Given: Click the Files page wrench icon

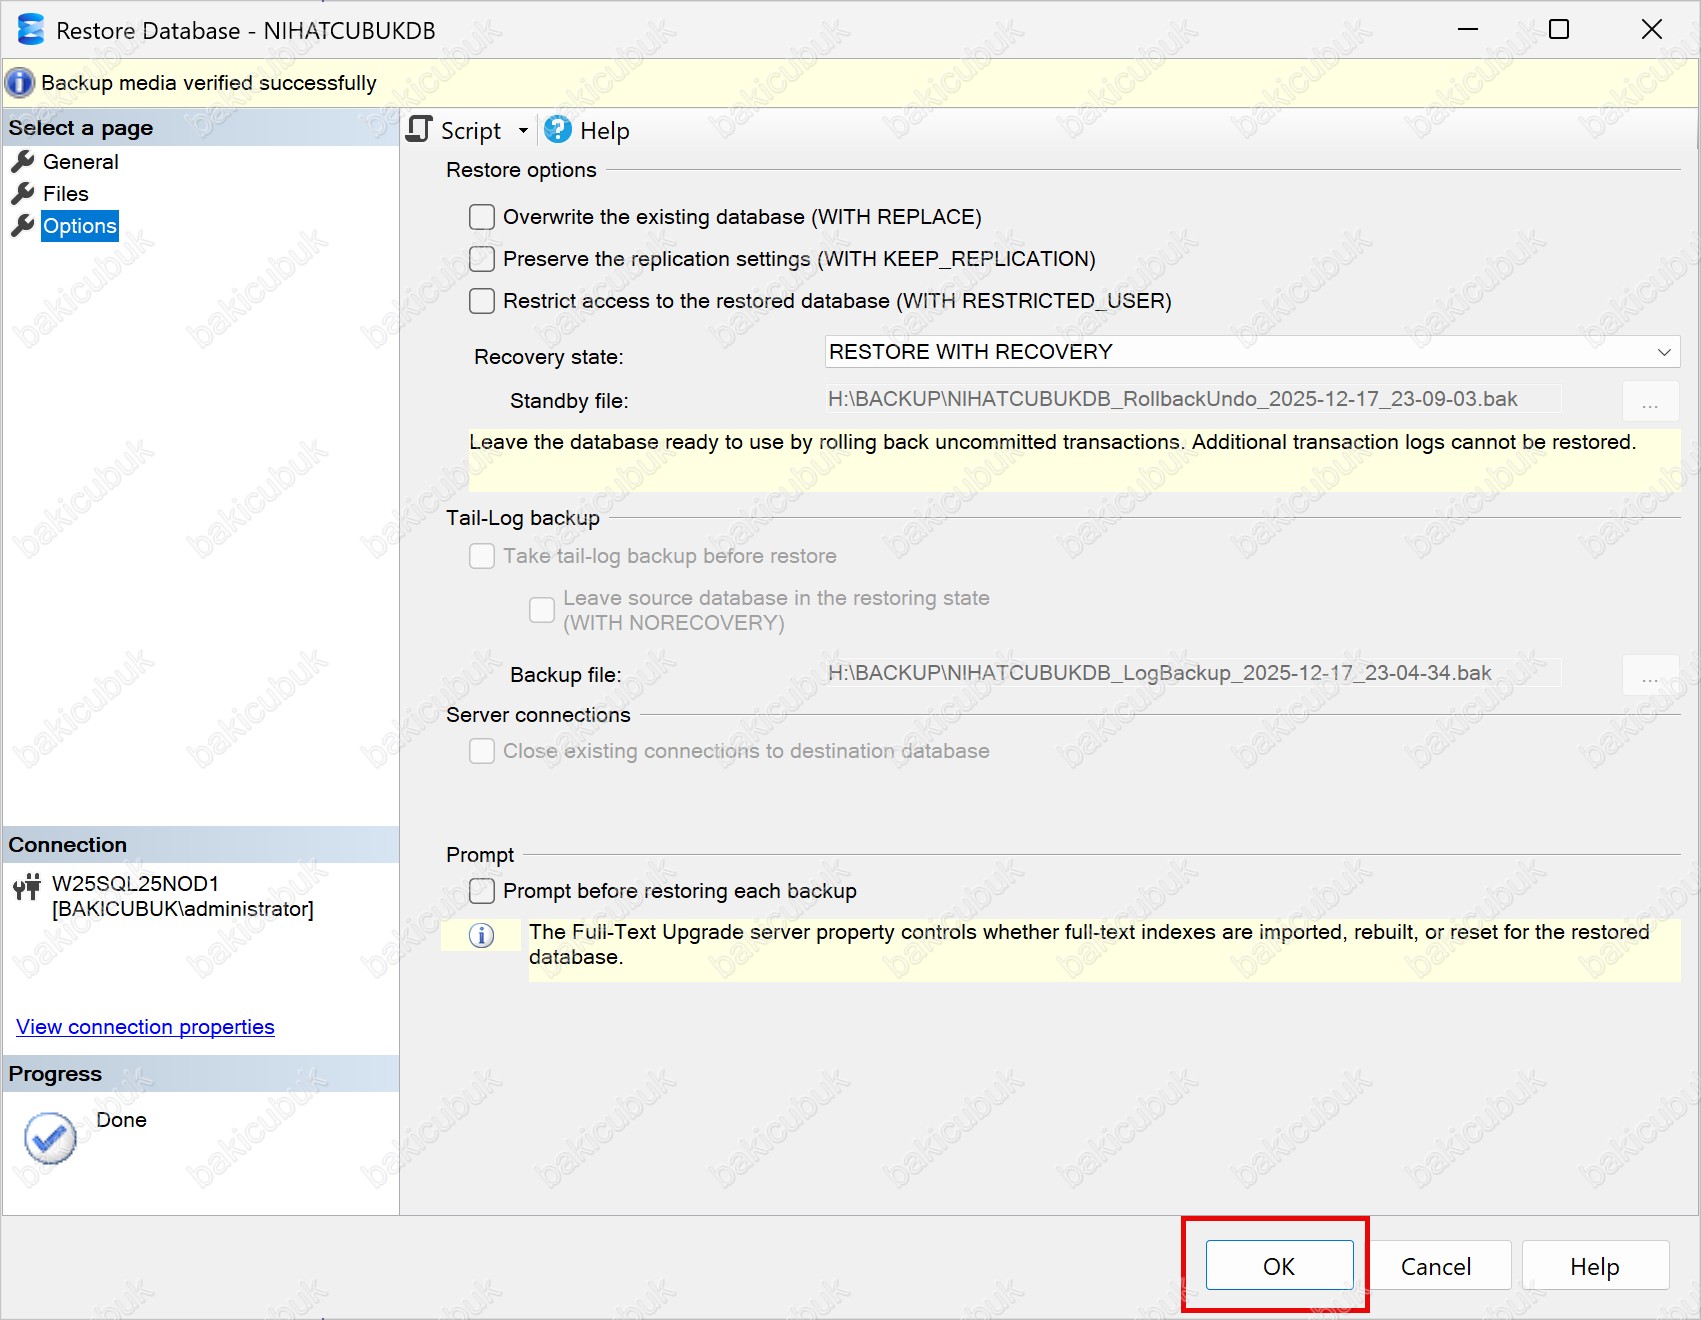Looking at the screenshot, I should [23, 194].
